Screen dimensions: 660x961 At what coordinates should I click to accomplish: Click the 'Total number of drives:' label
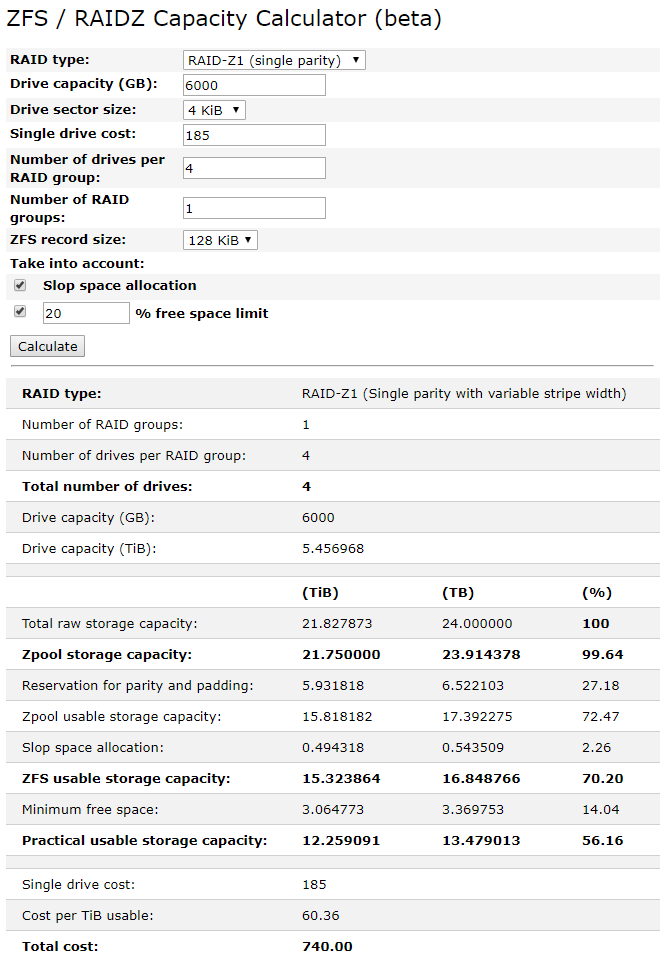(107, 487)
